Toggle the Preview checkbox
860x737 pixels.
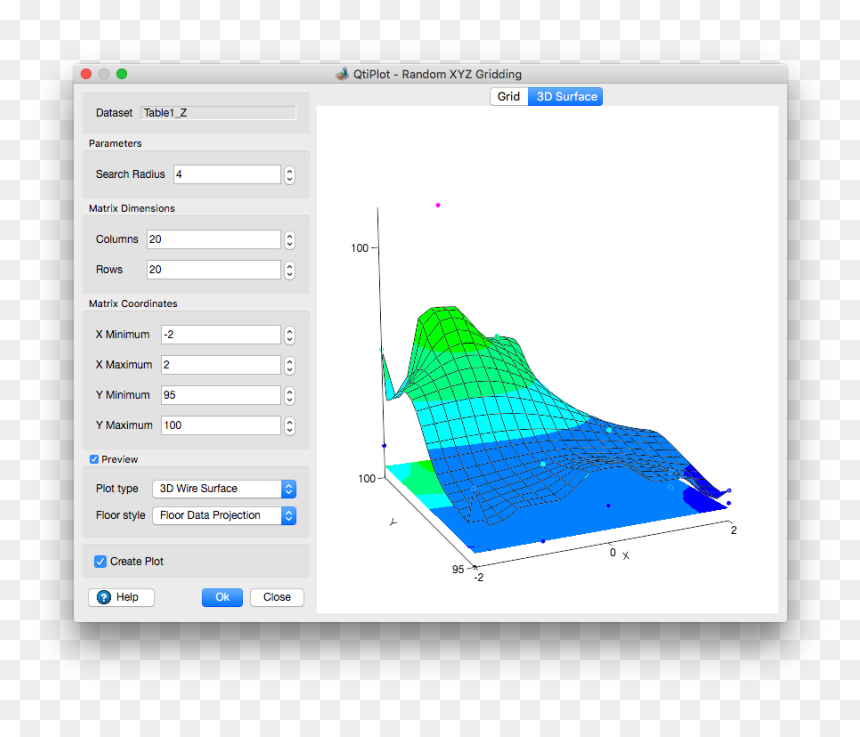click(x=94, y=460)
